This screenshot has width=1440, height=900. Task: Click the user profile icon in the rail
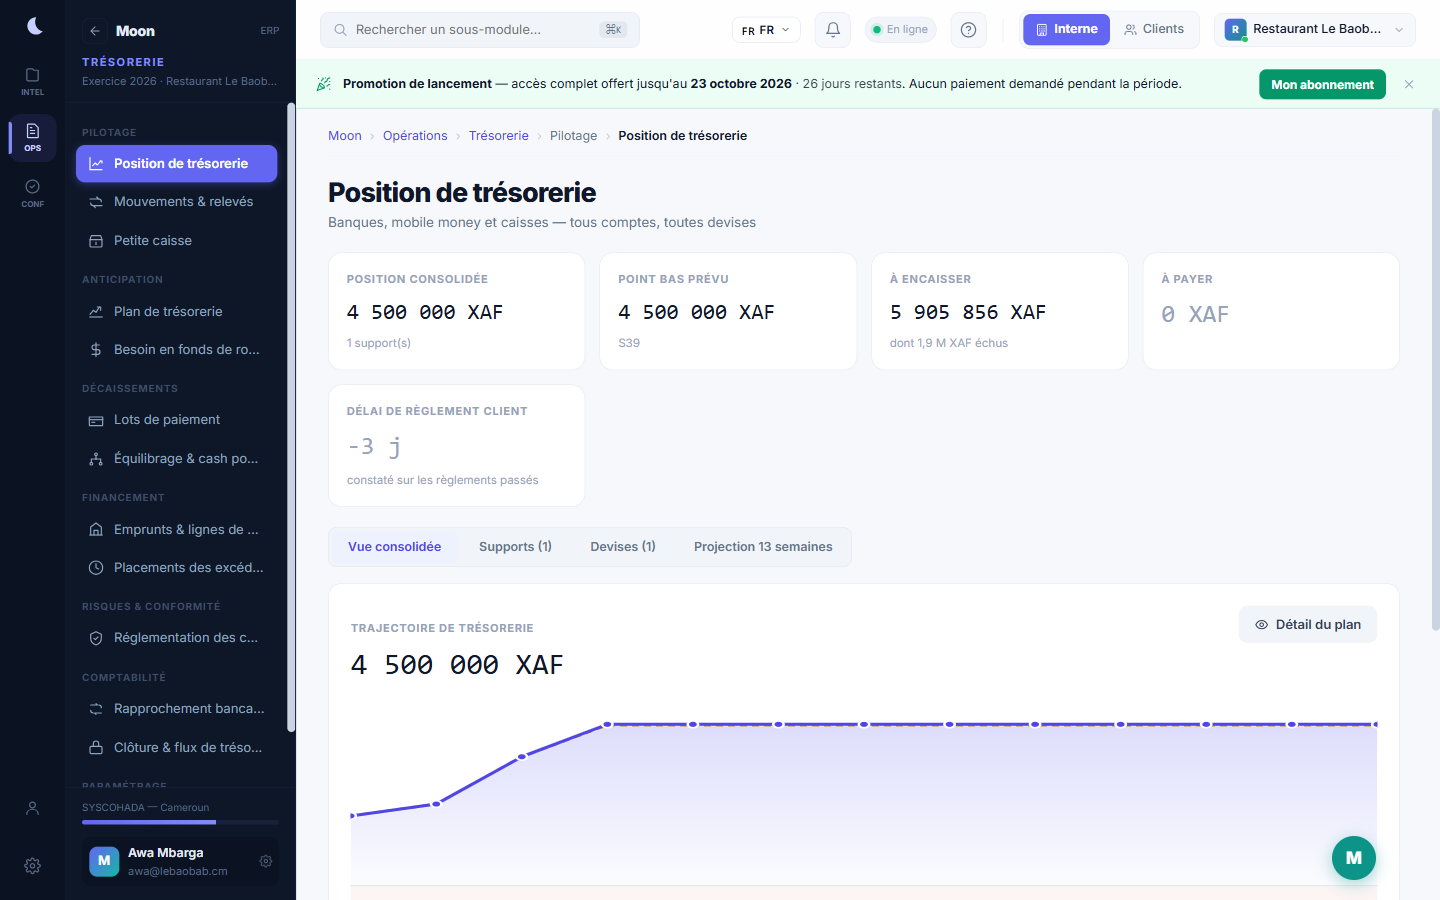click(33, 808)
